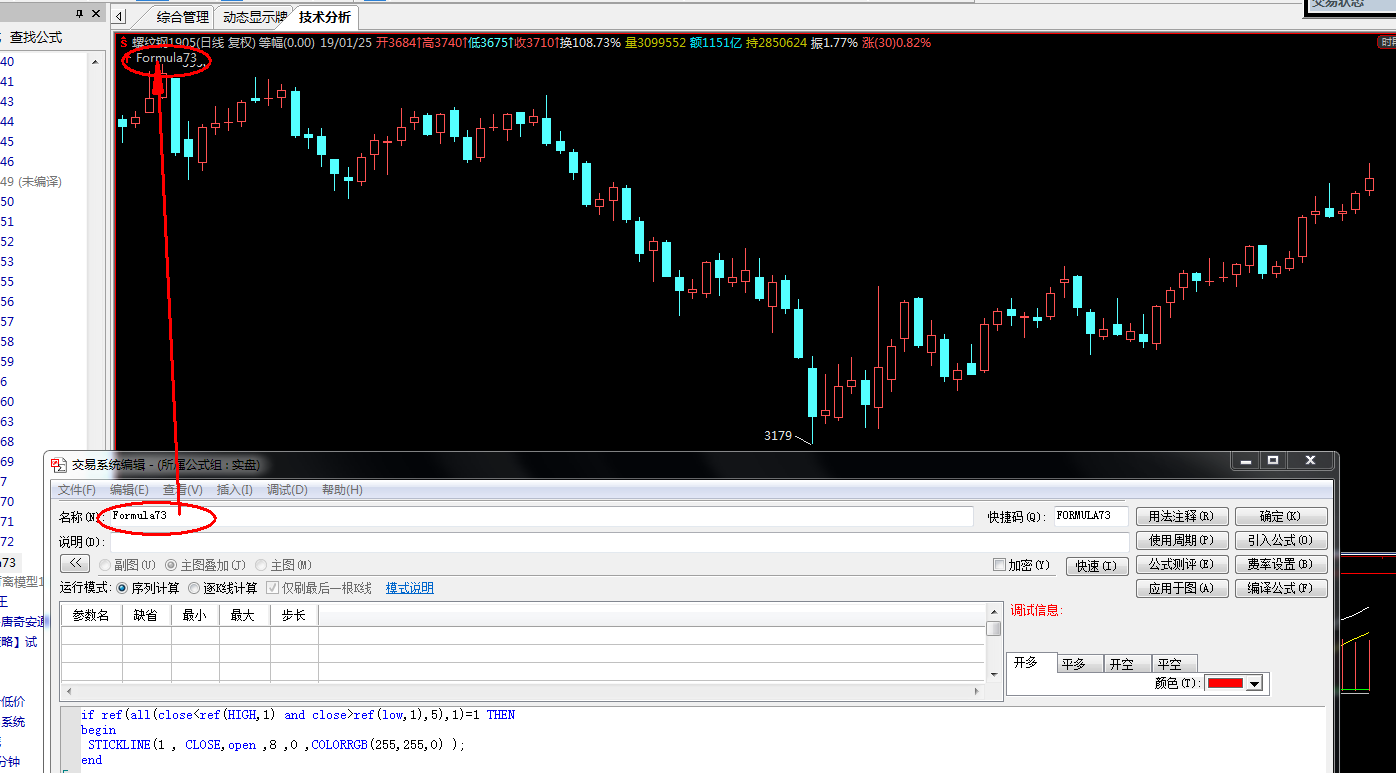This screenshot has width=1396, height=773.
Task: Open the 编辑(E) menu
Action: [129, 490]
